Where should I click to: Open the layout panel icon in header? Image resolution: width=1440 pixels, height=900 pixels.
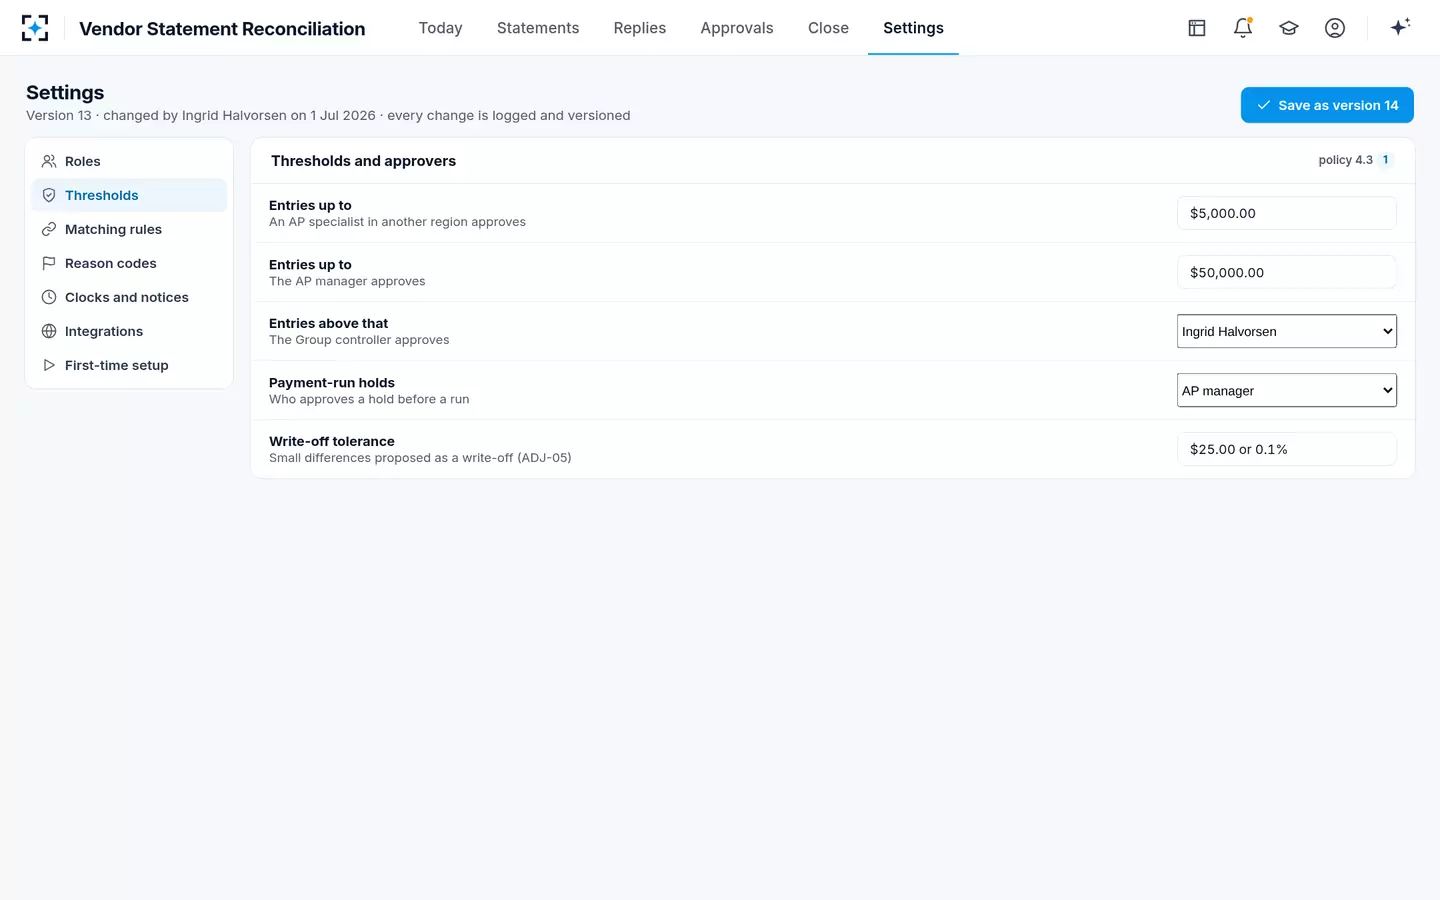[1197, 28]
